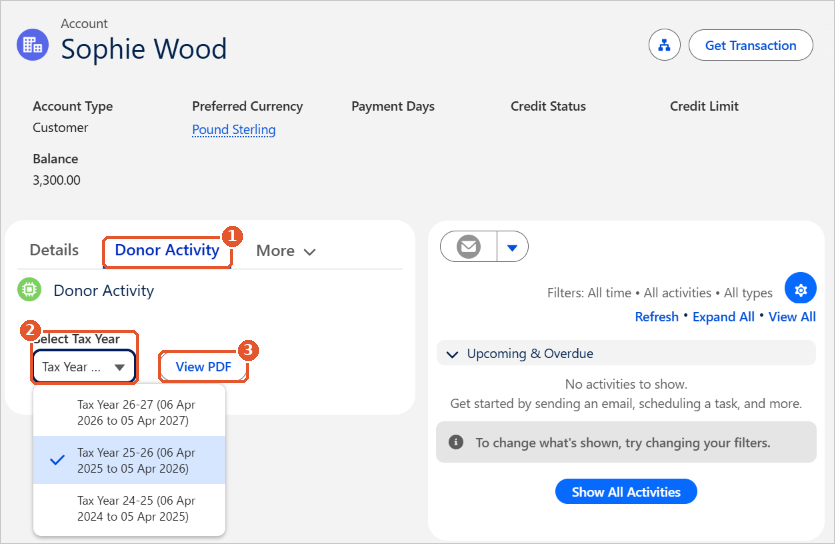Click the Credit Status field label
The height and width of the screenshot is (544, 835).
click(548, 106)
